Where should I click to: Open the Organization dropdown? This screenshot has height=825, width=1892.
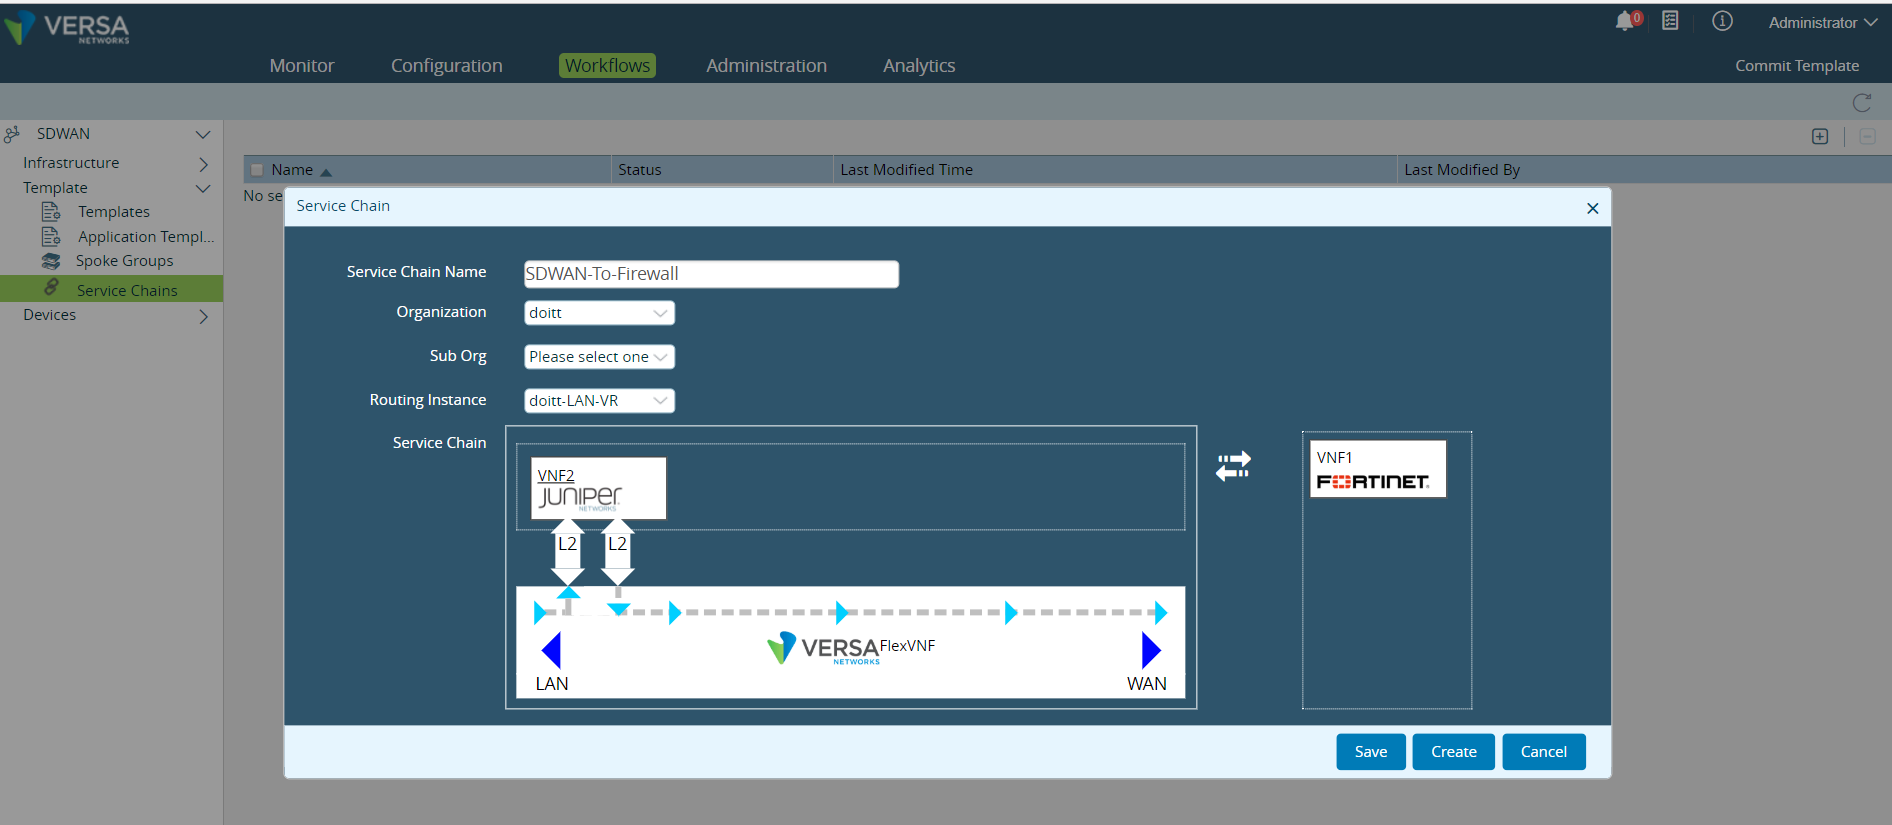599,313
